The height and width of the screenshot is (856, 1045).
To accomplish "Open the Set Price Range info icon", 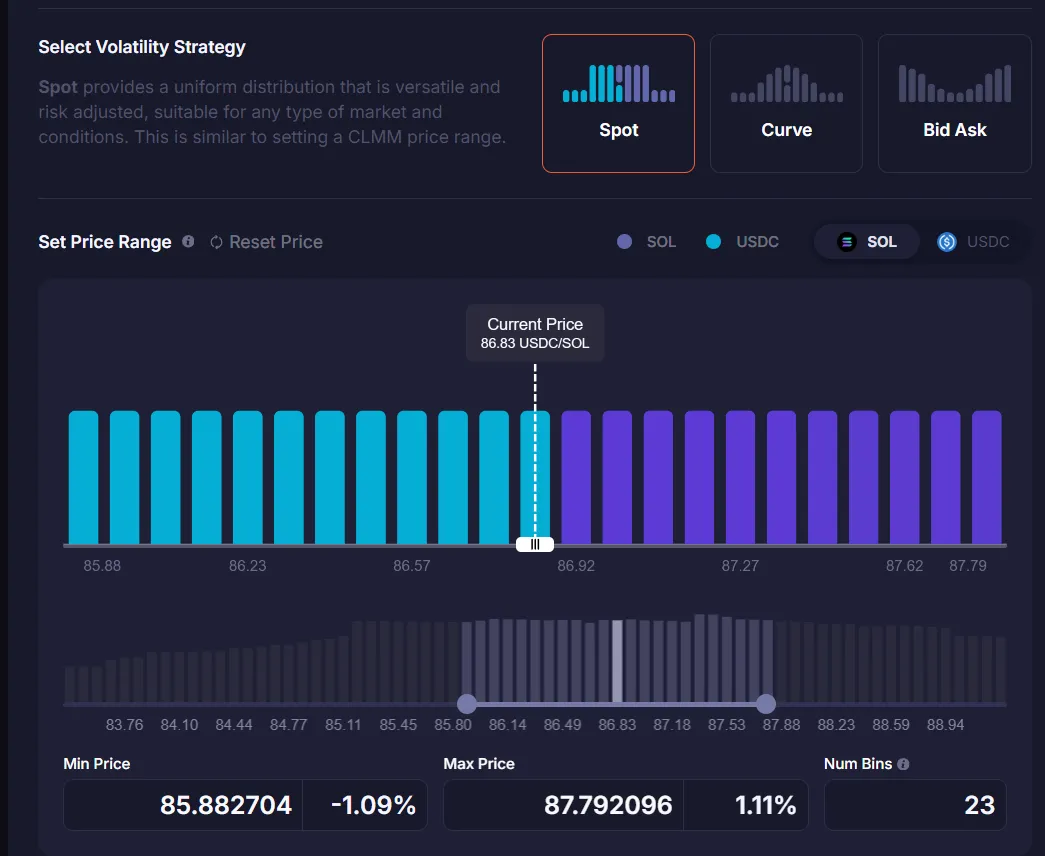I will pos(188,242).
